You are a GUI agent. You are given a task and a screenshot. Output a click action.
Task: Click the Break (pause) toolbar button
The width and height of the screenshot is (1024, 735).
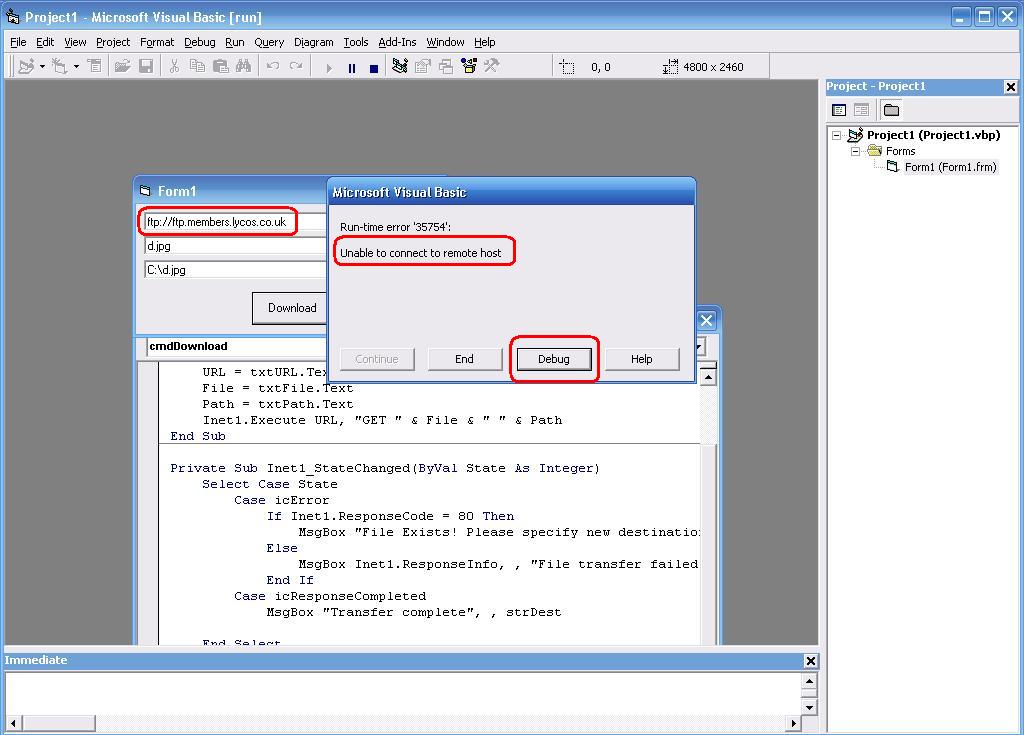[x=352, y=67]
